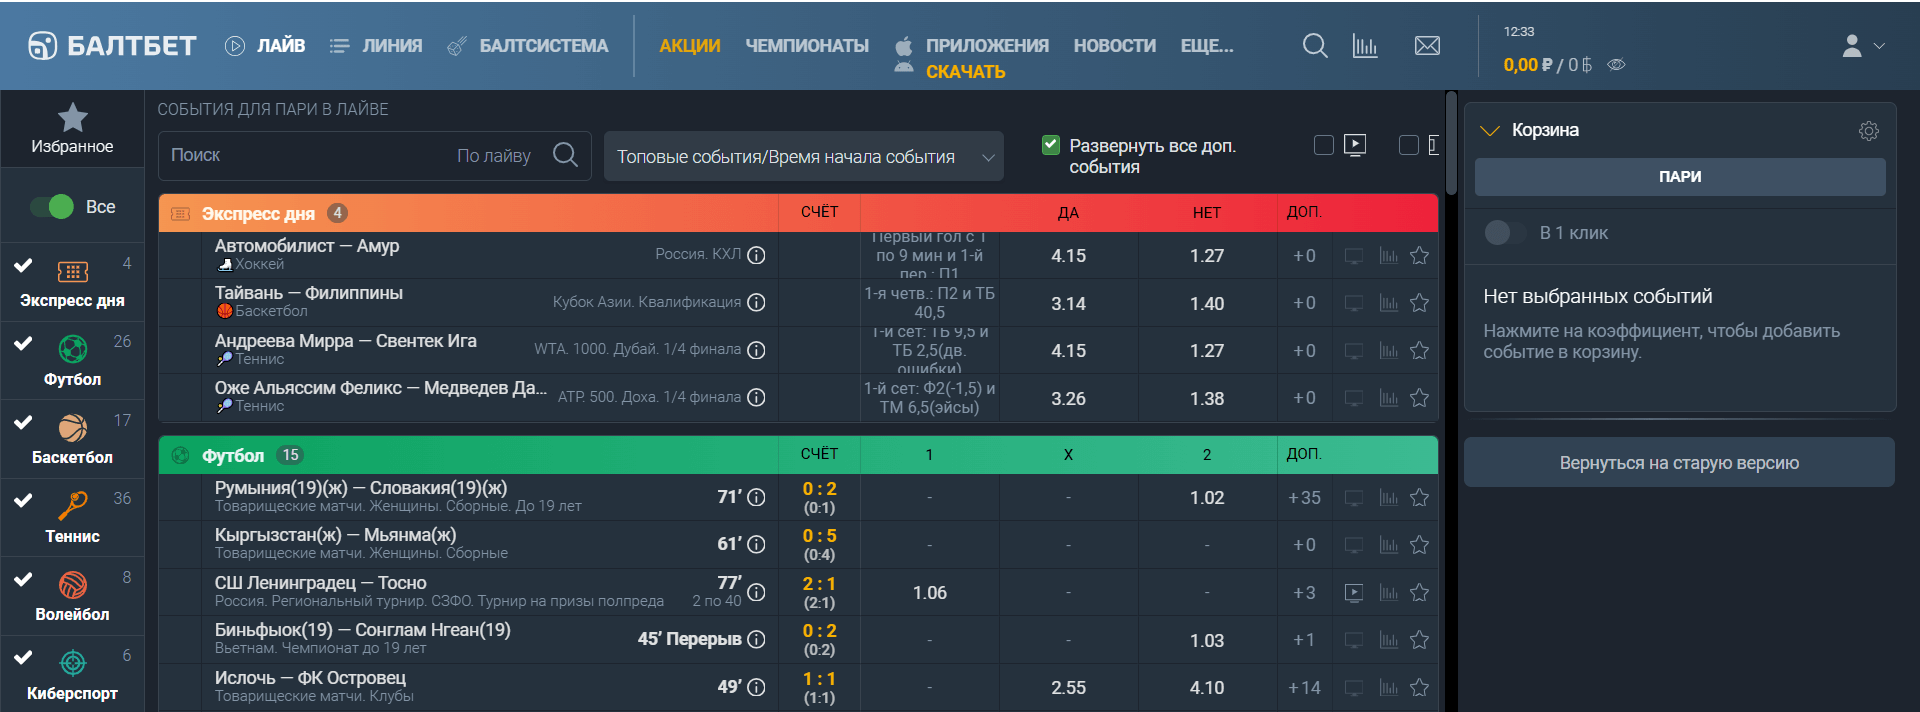The height and width of the screenshot is (712, 1920).
Task: Open statistics icon for СШ Ленинградец row
Action: pyautogui.click(x=1388, y=593)
